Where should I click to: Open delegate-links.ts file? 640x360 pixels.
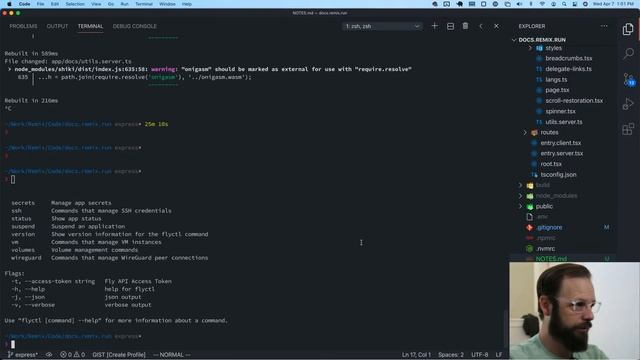568,69
